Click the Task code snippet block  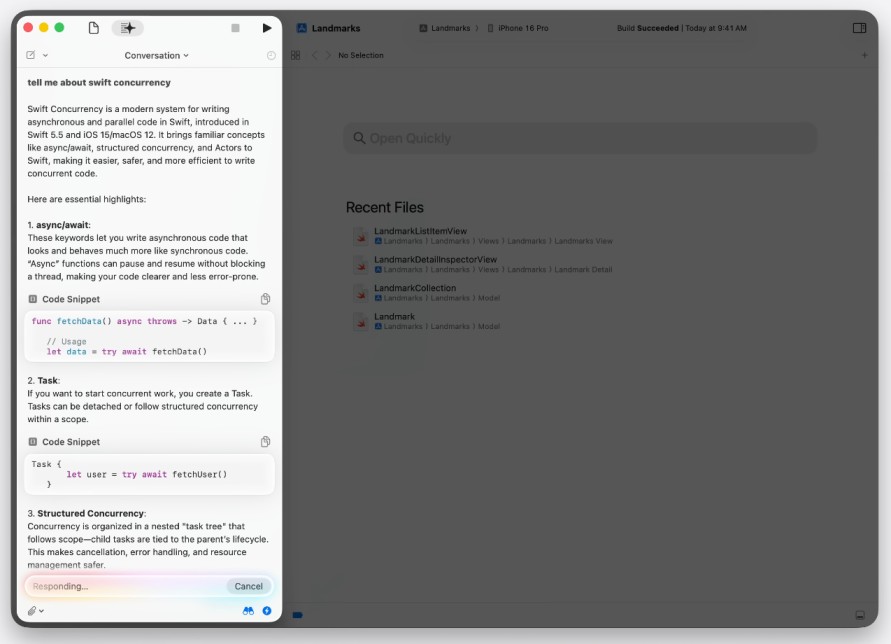pyautogui.click(x=149, y=474)
